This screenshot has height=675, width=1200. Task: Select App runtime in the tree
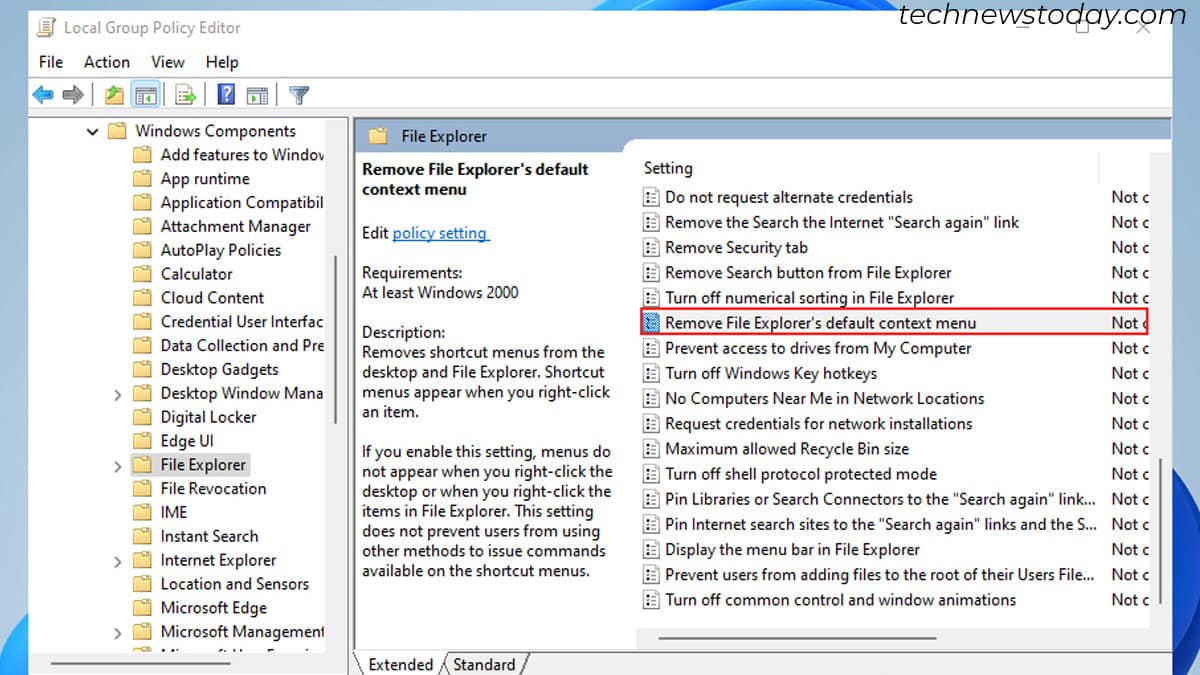(x=205, y=179)
